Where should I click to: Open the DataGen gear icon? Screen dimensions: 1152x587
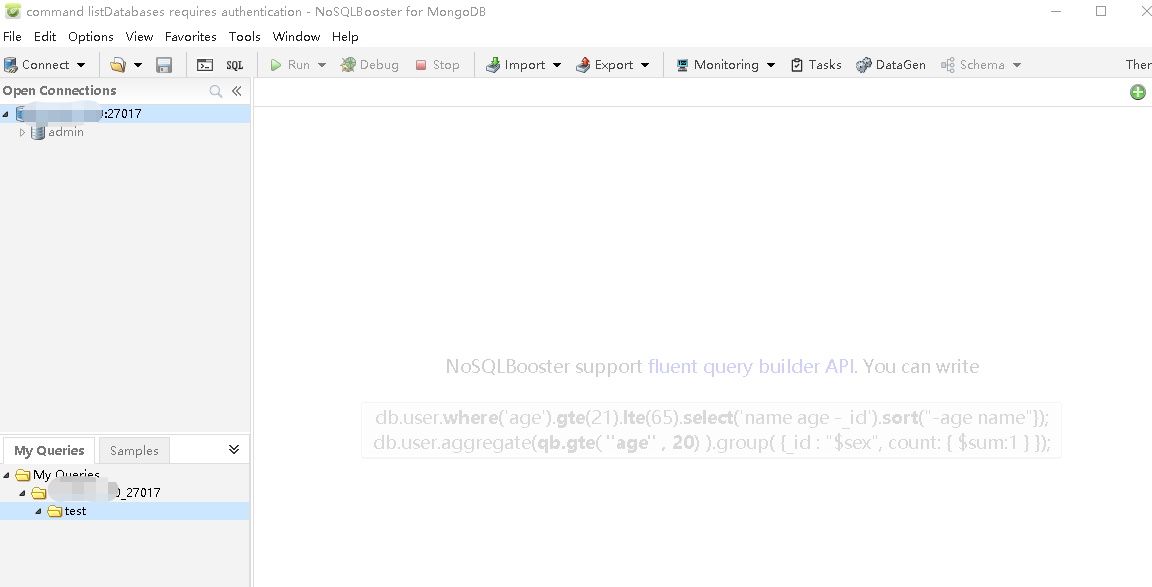tap(863, 65)
